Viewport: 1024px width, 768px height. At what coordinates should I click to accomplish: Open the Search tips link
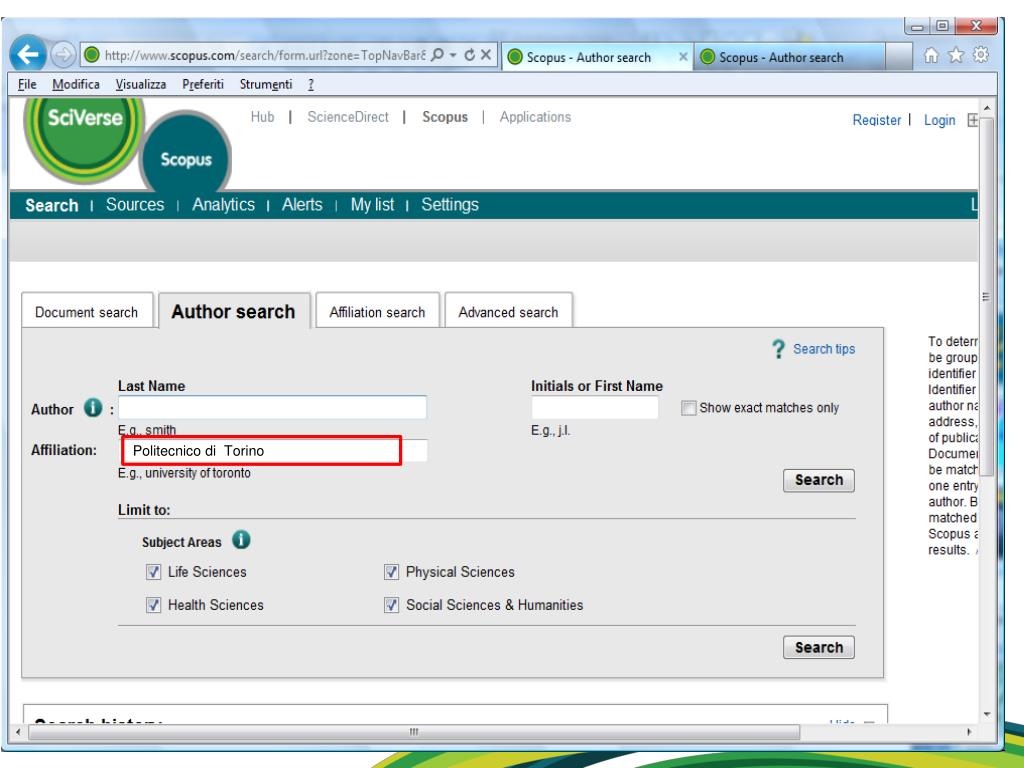(824, 349)
